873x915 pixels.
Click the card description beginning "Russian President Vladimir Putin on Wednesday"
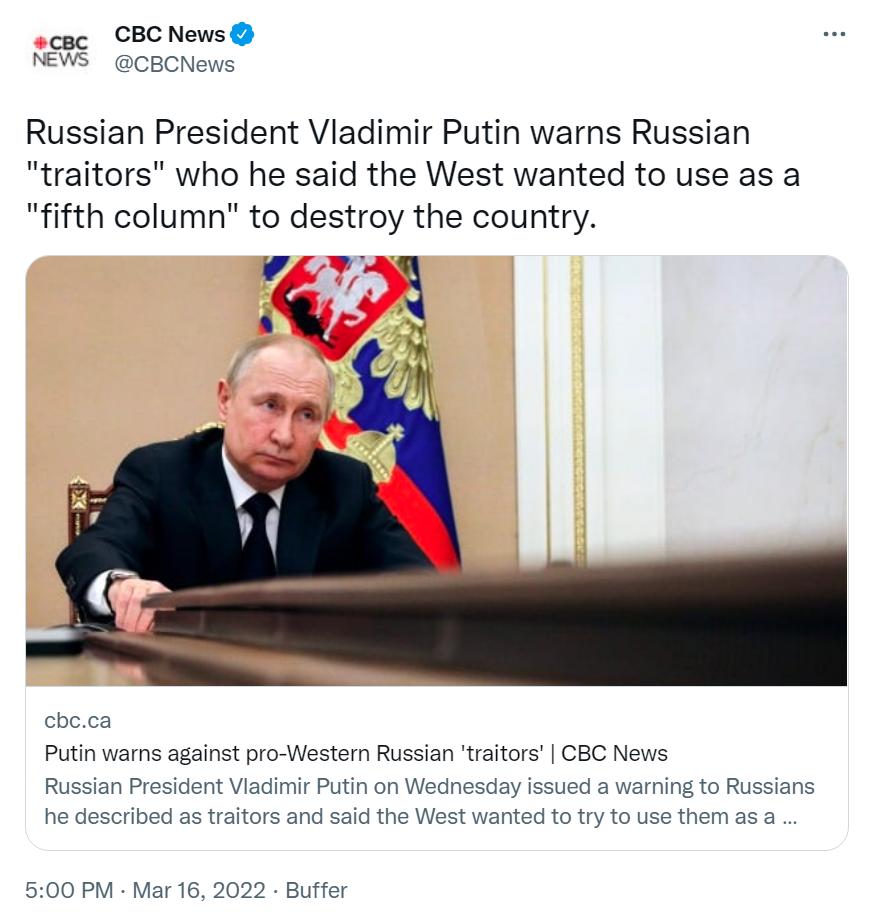tap(429, 801)
